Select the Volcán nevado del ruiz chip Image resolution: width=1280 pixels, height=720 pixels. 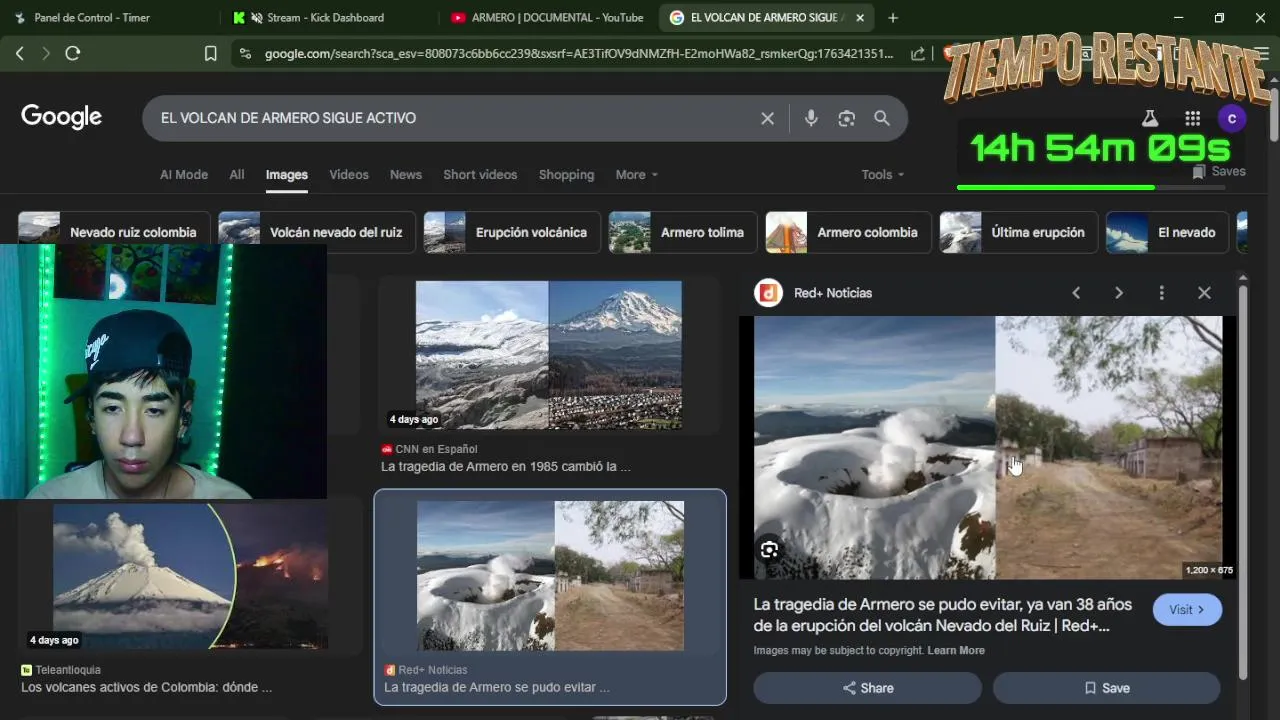[315, 232]
